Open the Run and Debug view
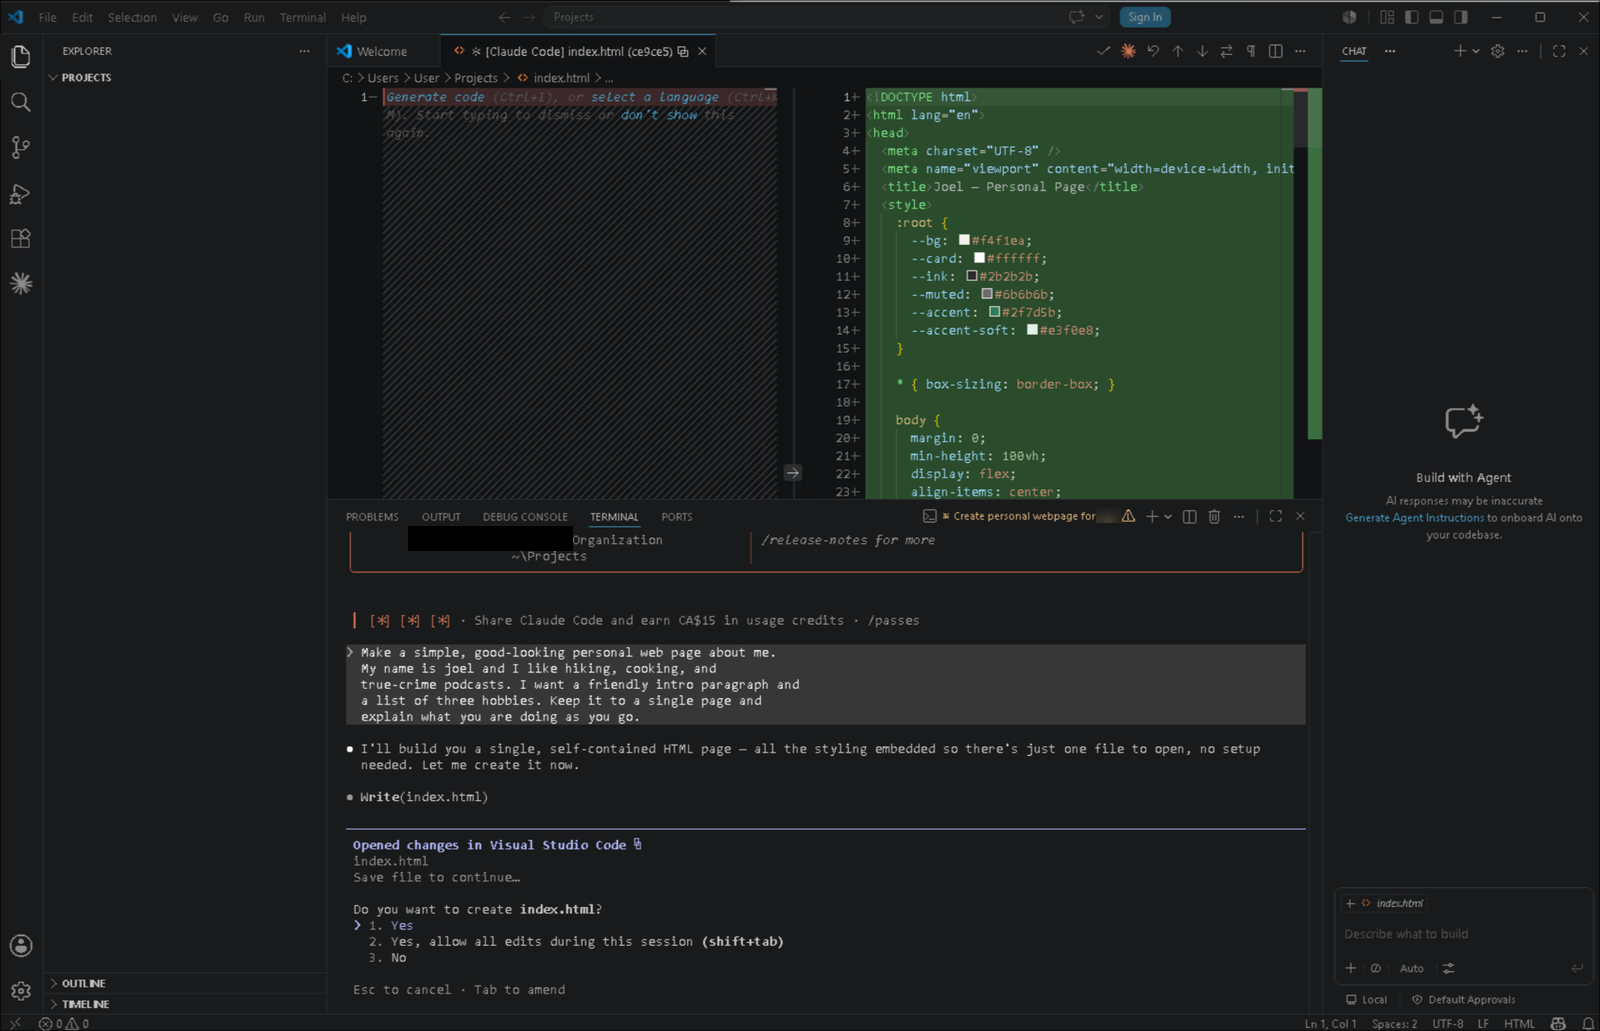 coord(20,193)
